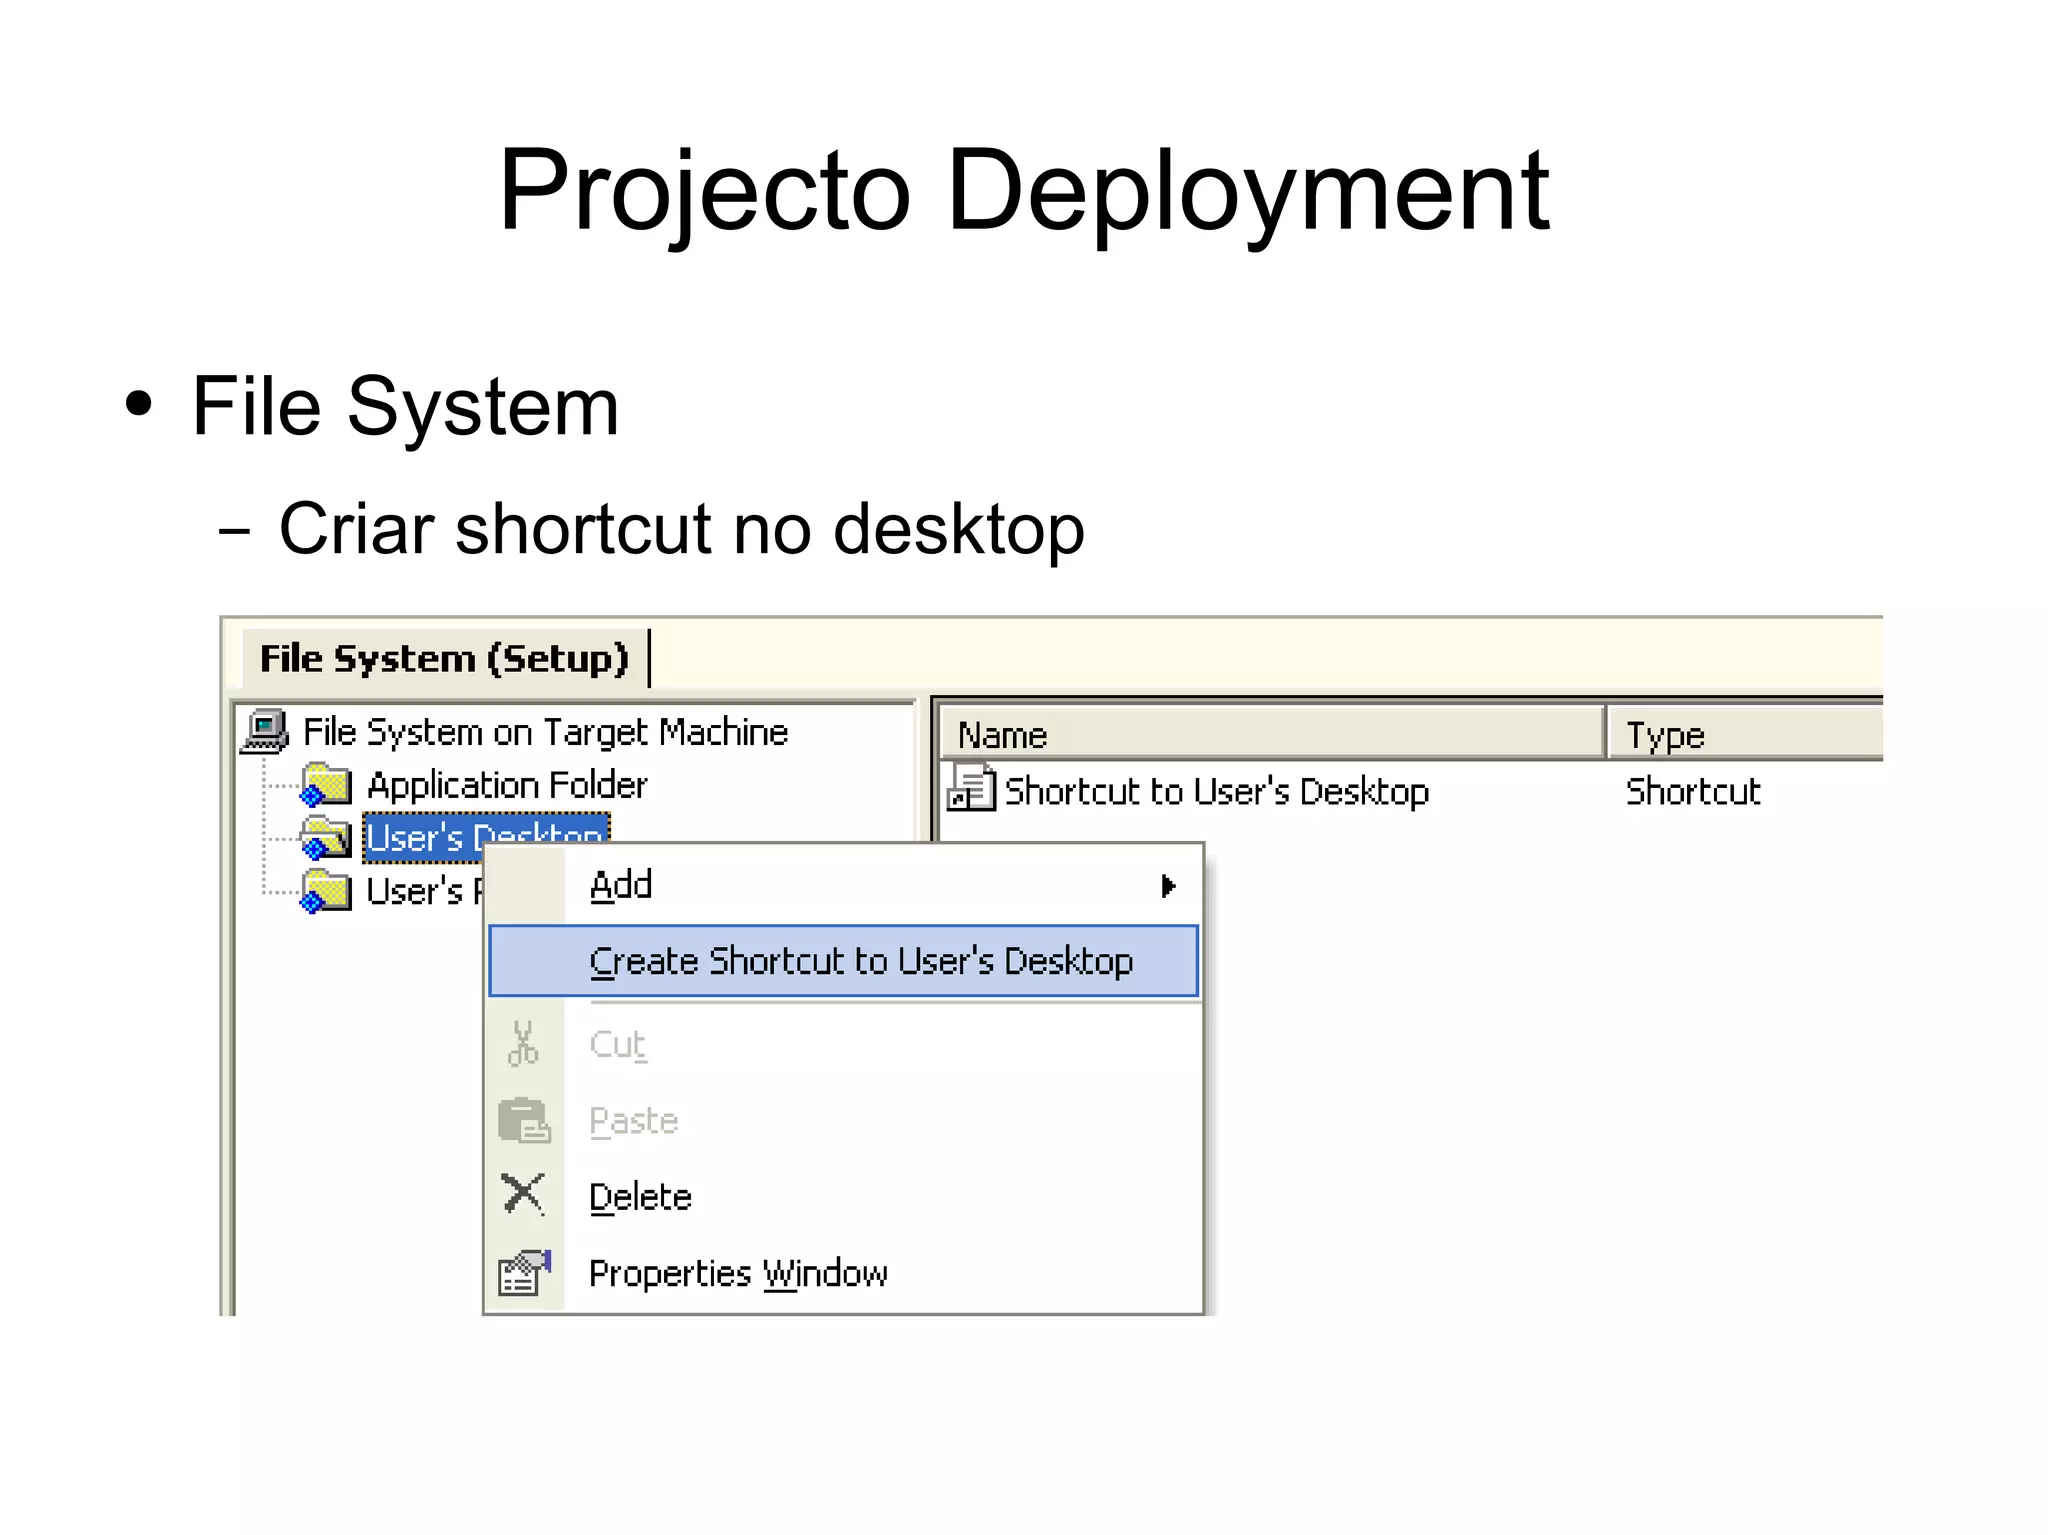Image resolution: width=2048 pixels, height=1535 pixels.
Task: Click the Properties Window icon
Action: click(525, 1272)
